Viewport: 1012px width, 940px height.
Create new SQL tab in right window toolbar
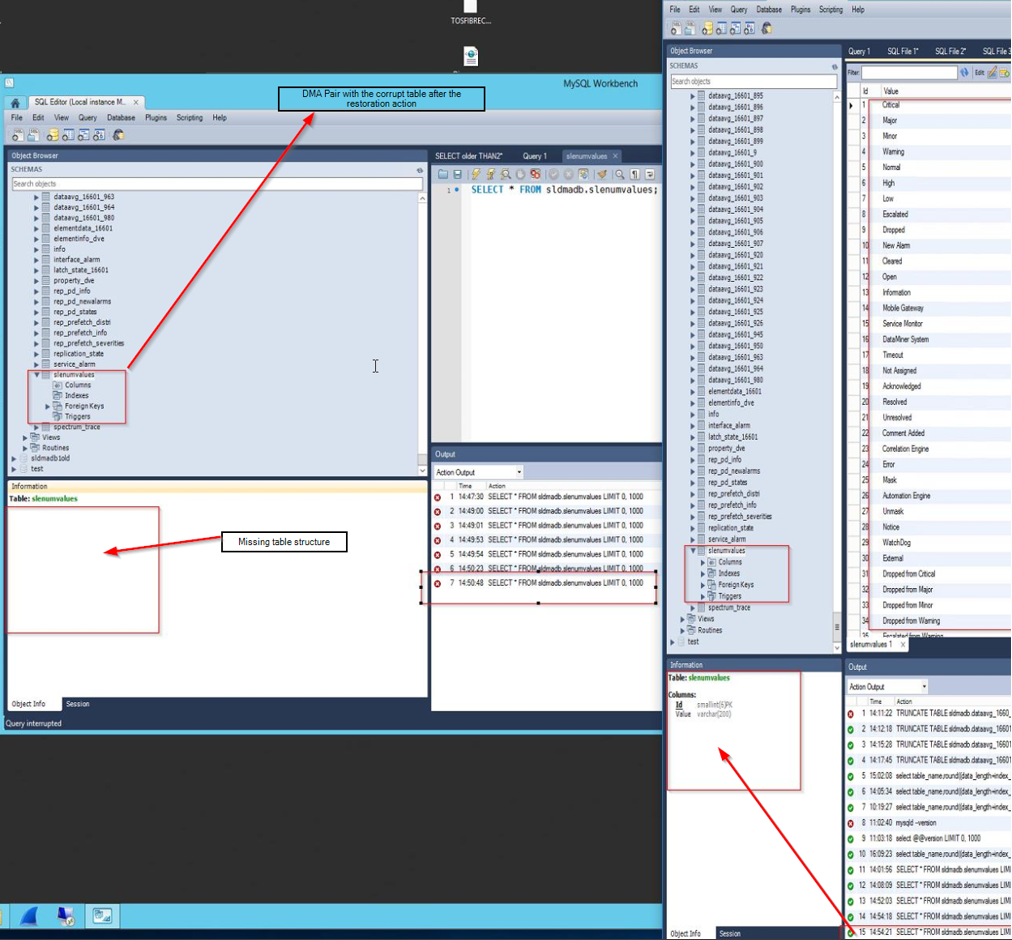tap(676, 28)
